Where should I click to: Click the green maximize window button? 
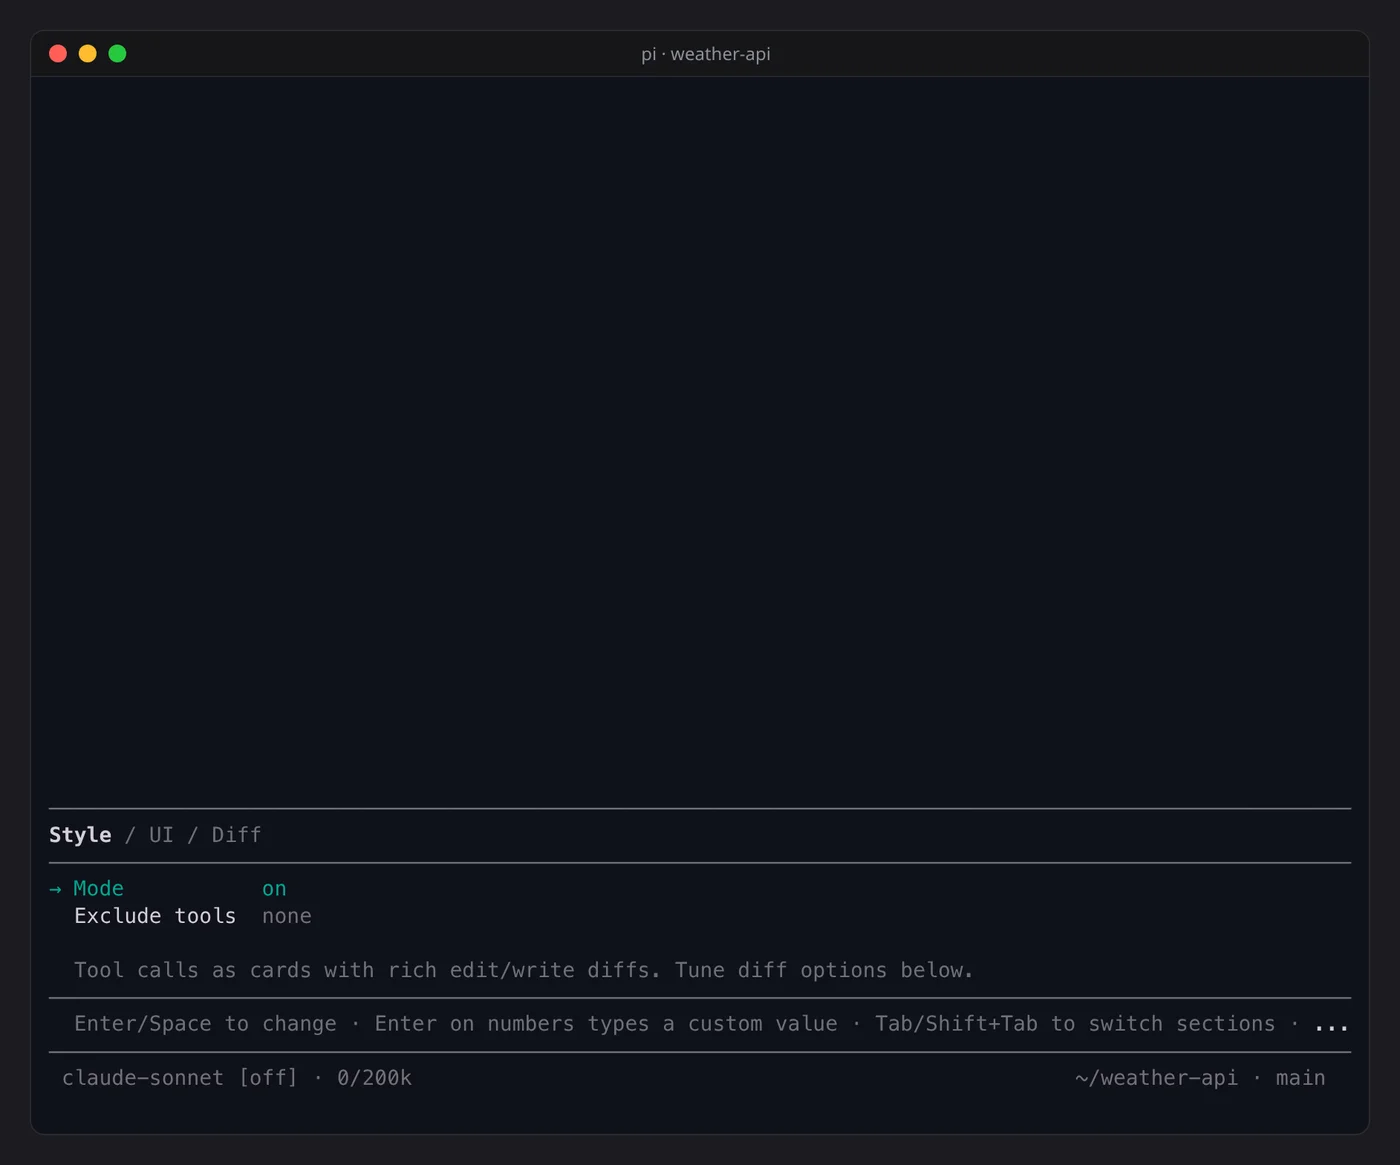click(117, 54)
